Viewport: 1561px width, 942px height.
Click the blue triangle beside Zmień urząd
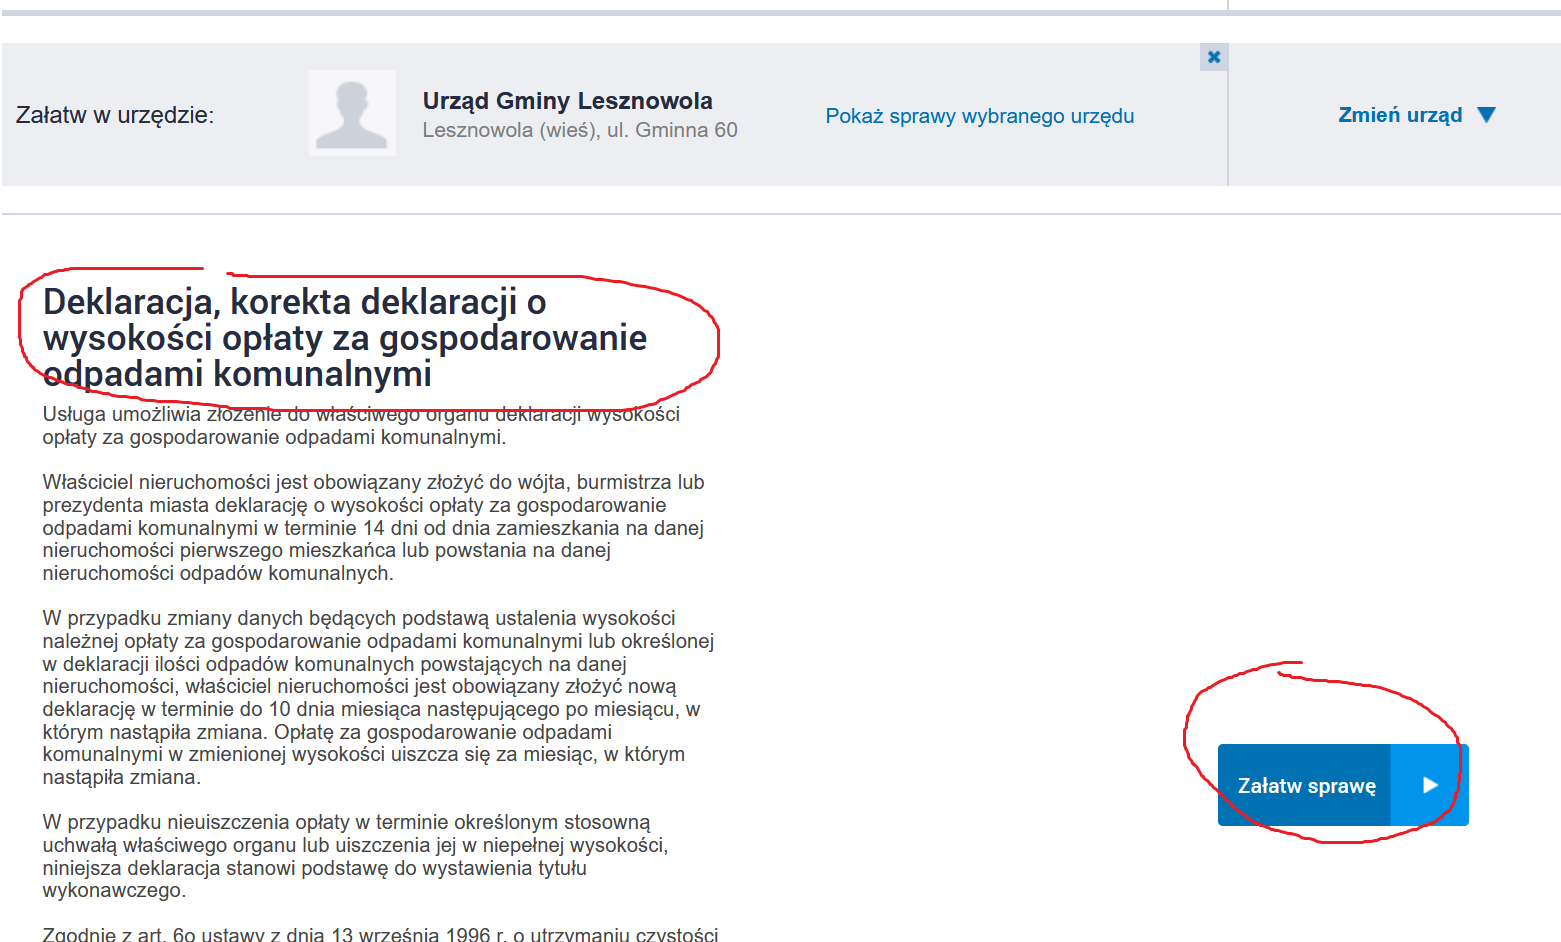(x=1486, y=115)
